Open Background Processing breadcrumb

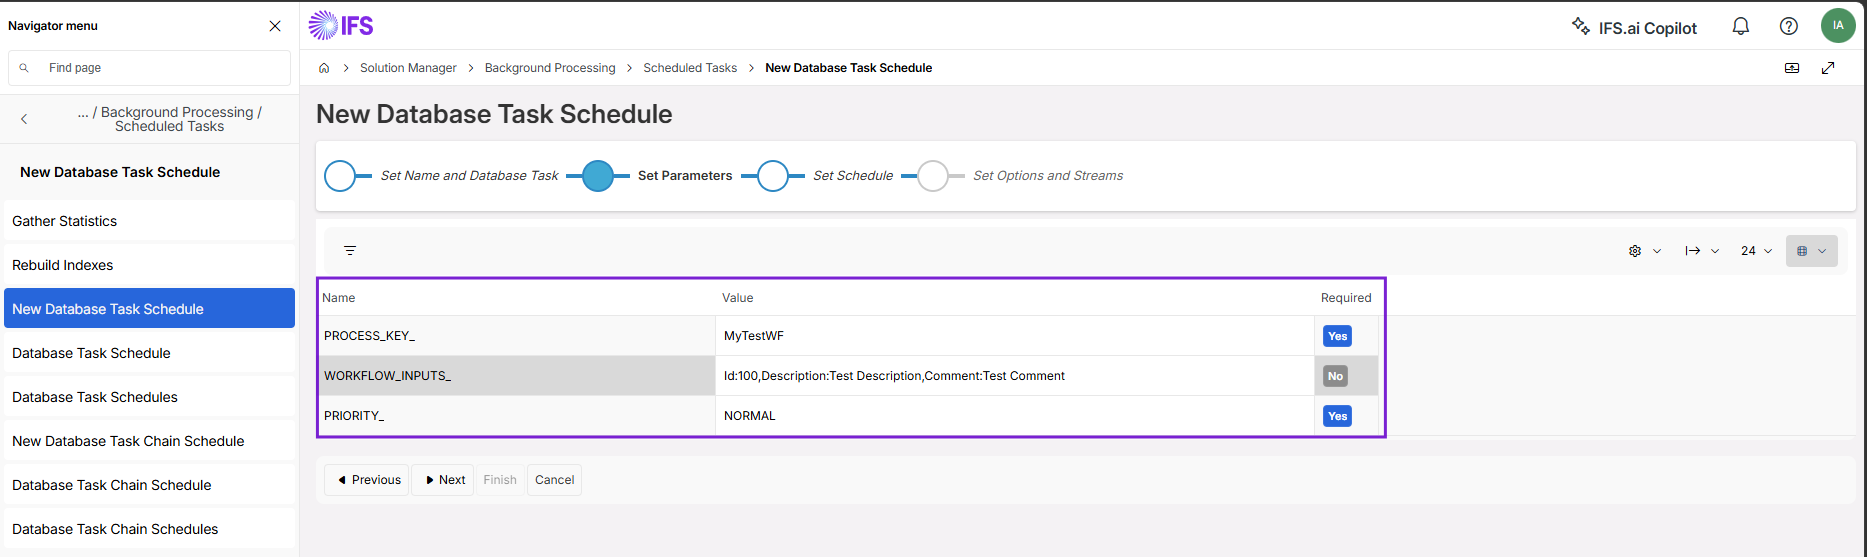tap(550, 68)
